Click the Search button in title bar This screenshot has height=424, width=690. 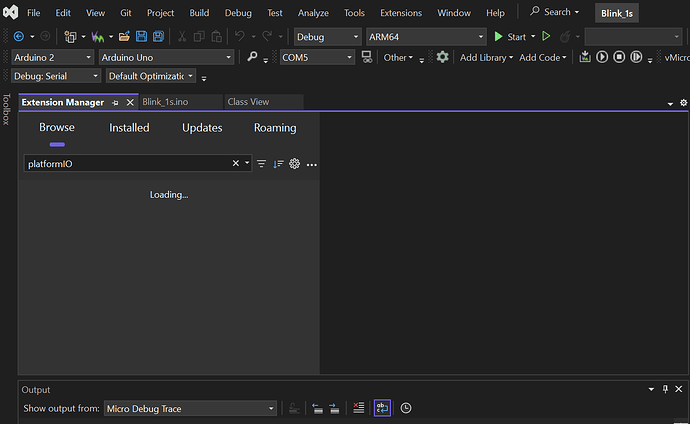554,12
